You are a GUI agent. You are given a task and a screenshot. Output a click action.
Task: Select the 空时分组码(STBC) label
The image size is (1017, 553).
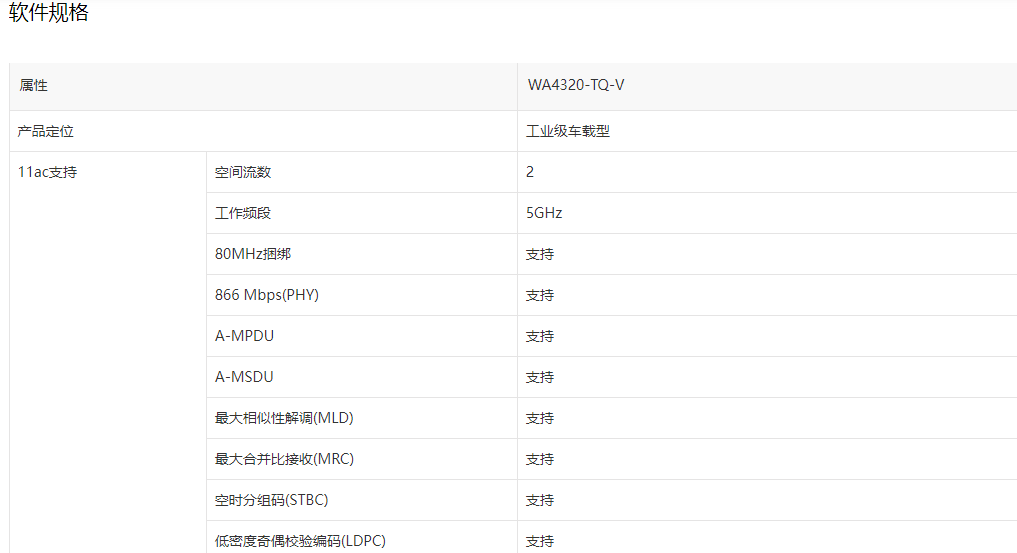[x=272, y=500]
